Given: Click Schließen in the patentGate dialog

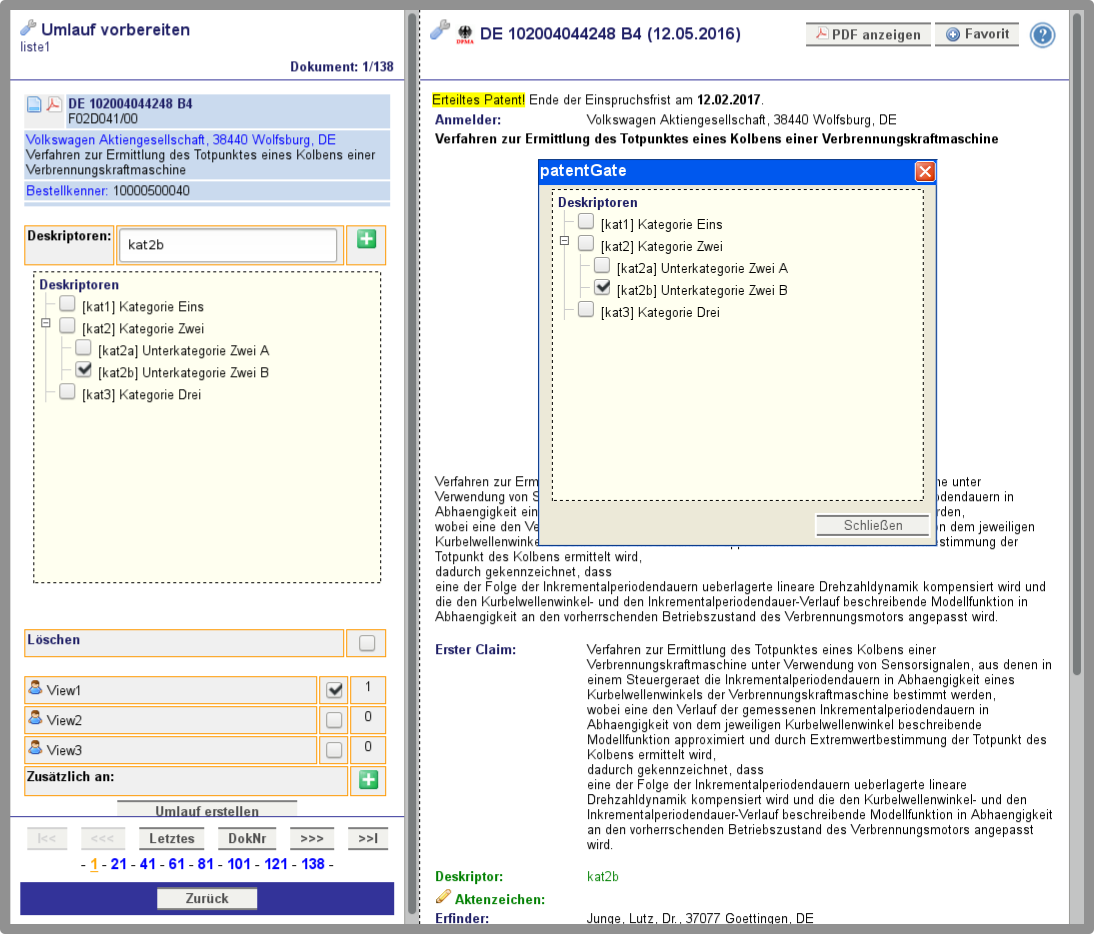Looking at the screenshot, I should (873, 525).
